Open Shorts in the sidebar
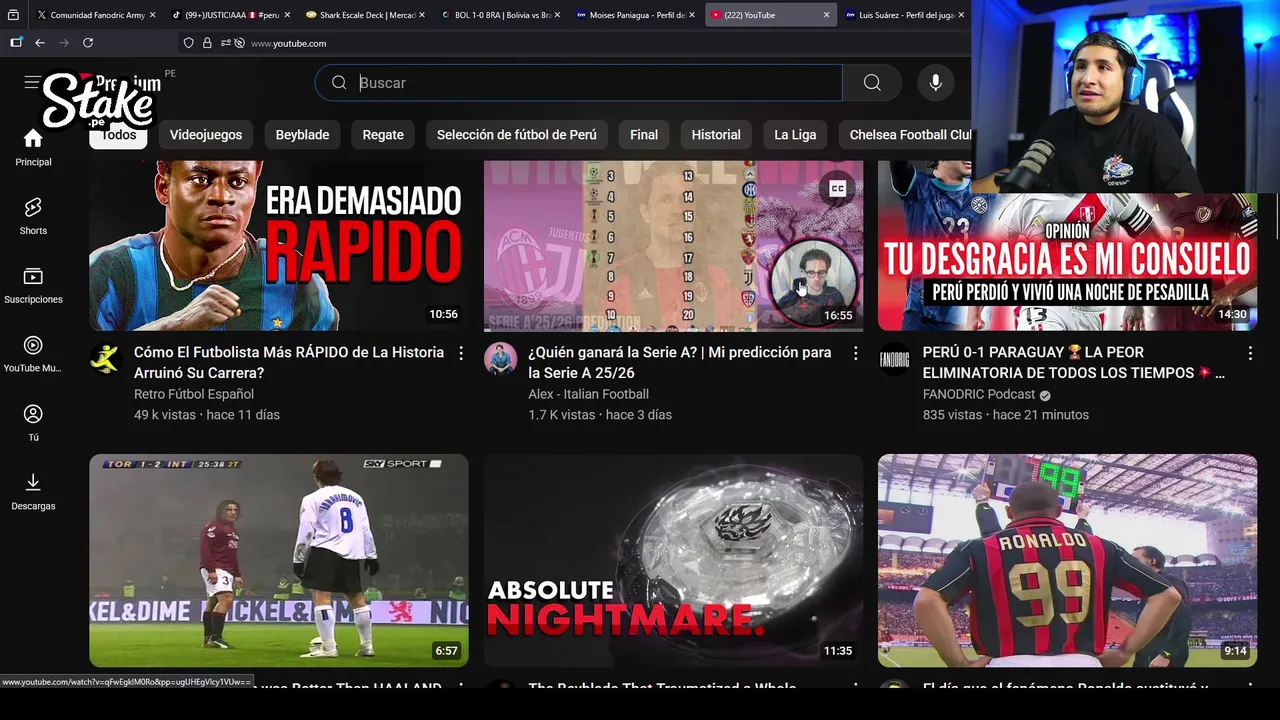The height and width of the screenshot is (720, 1280). point(33,216)
